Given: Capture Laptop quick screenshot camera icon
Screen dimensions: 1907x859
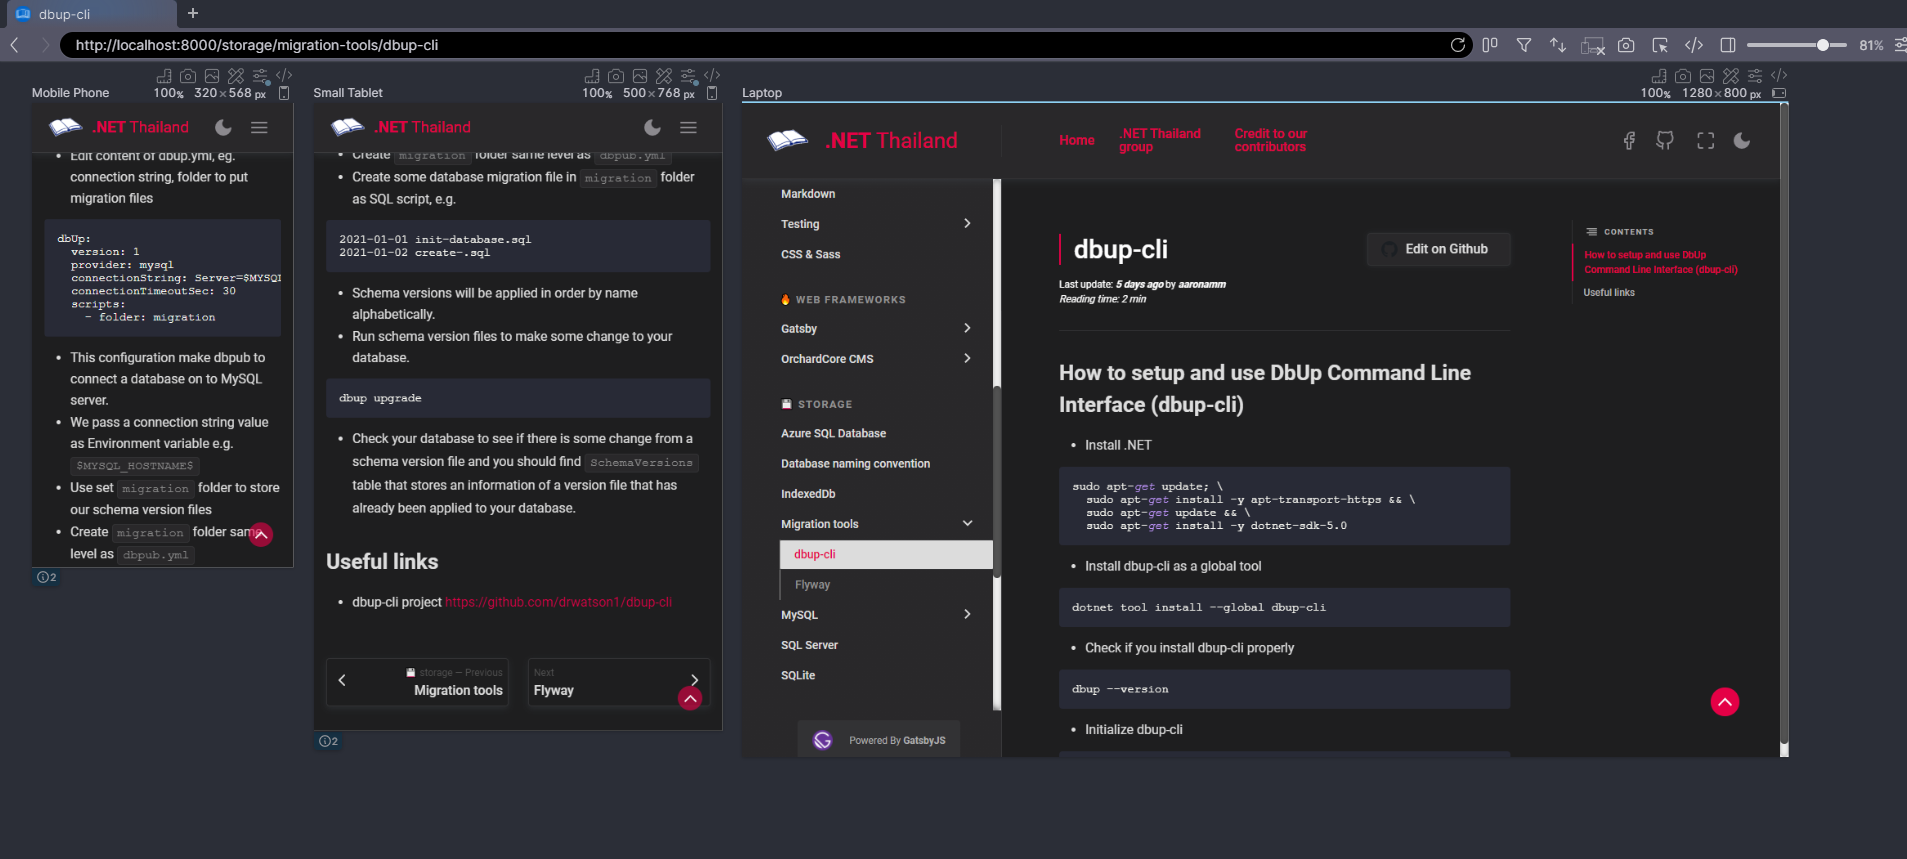Looking at the screenshot, I should 1683,76.
